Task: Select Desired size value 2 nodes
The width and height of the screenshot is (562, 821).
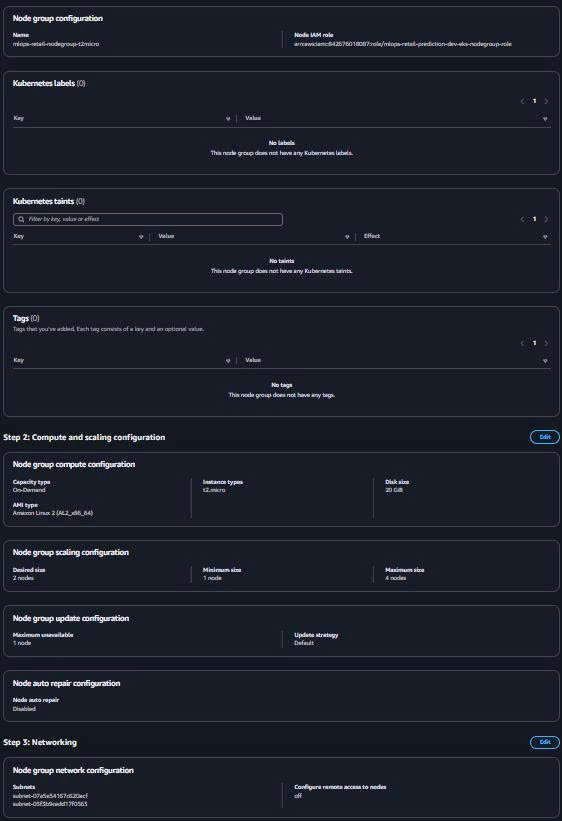Action: [23, 578]
